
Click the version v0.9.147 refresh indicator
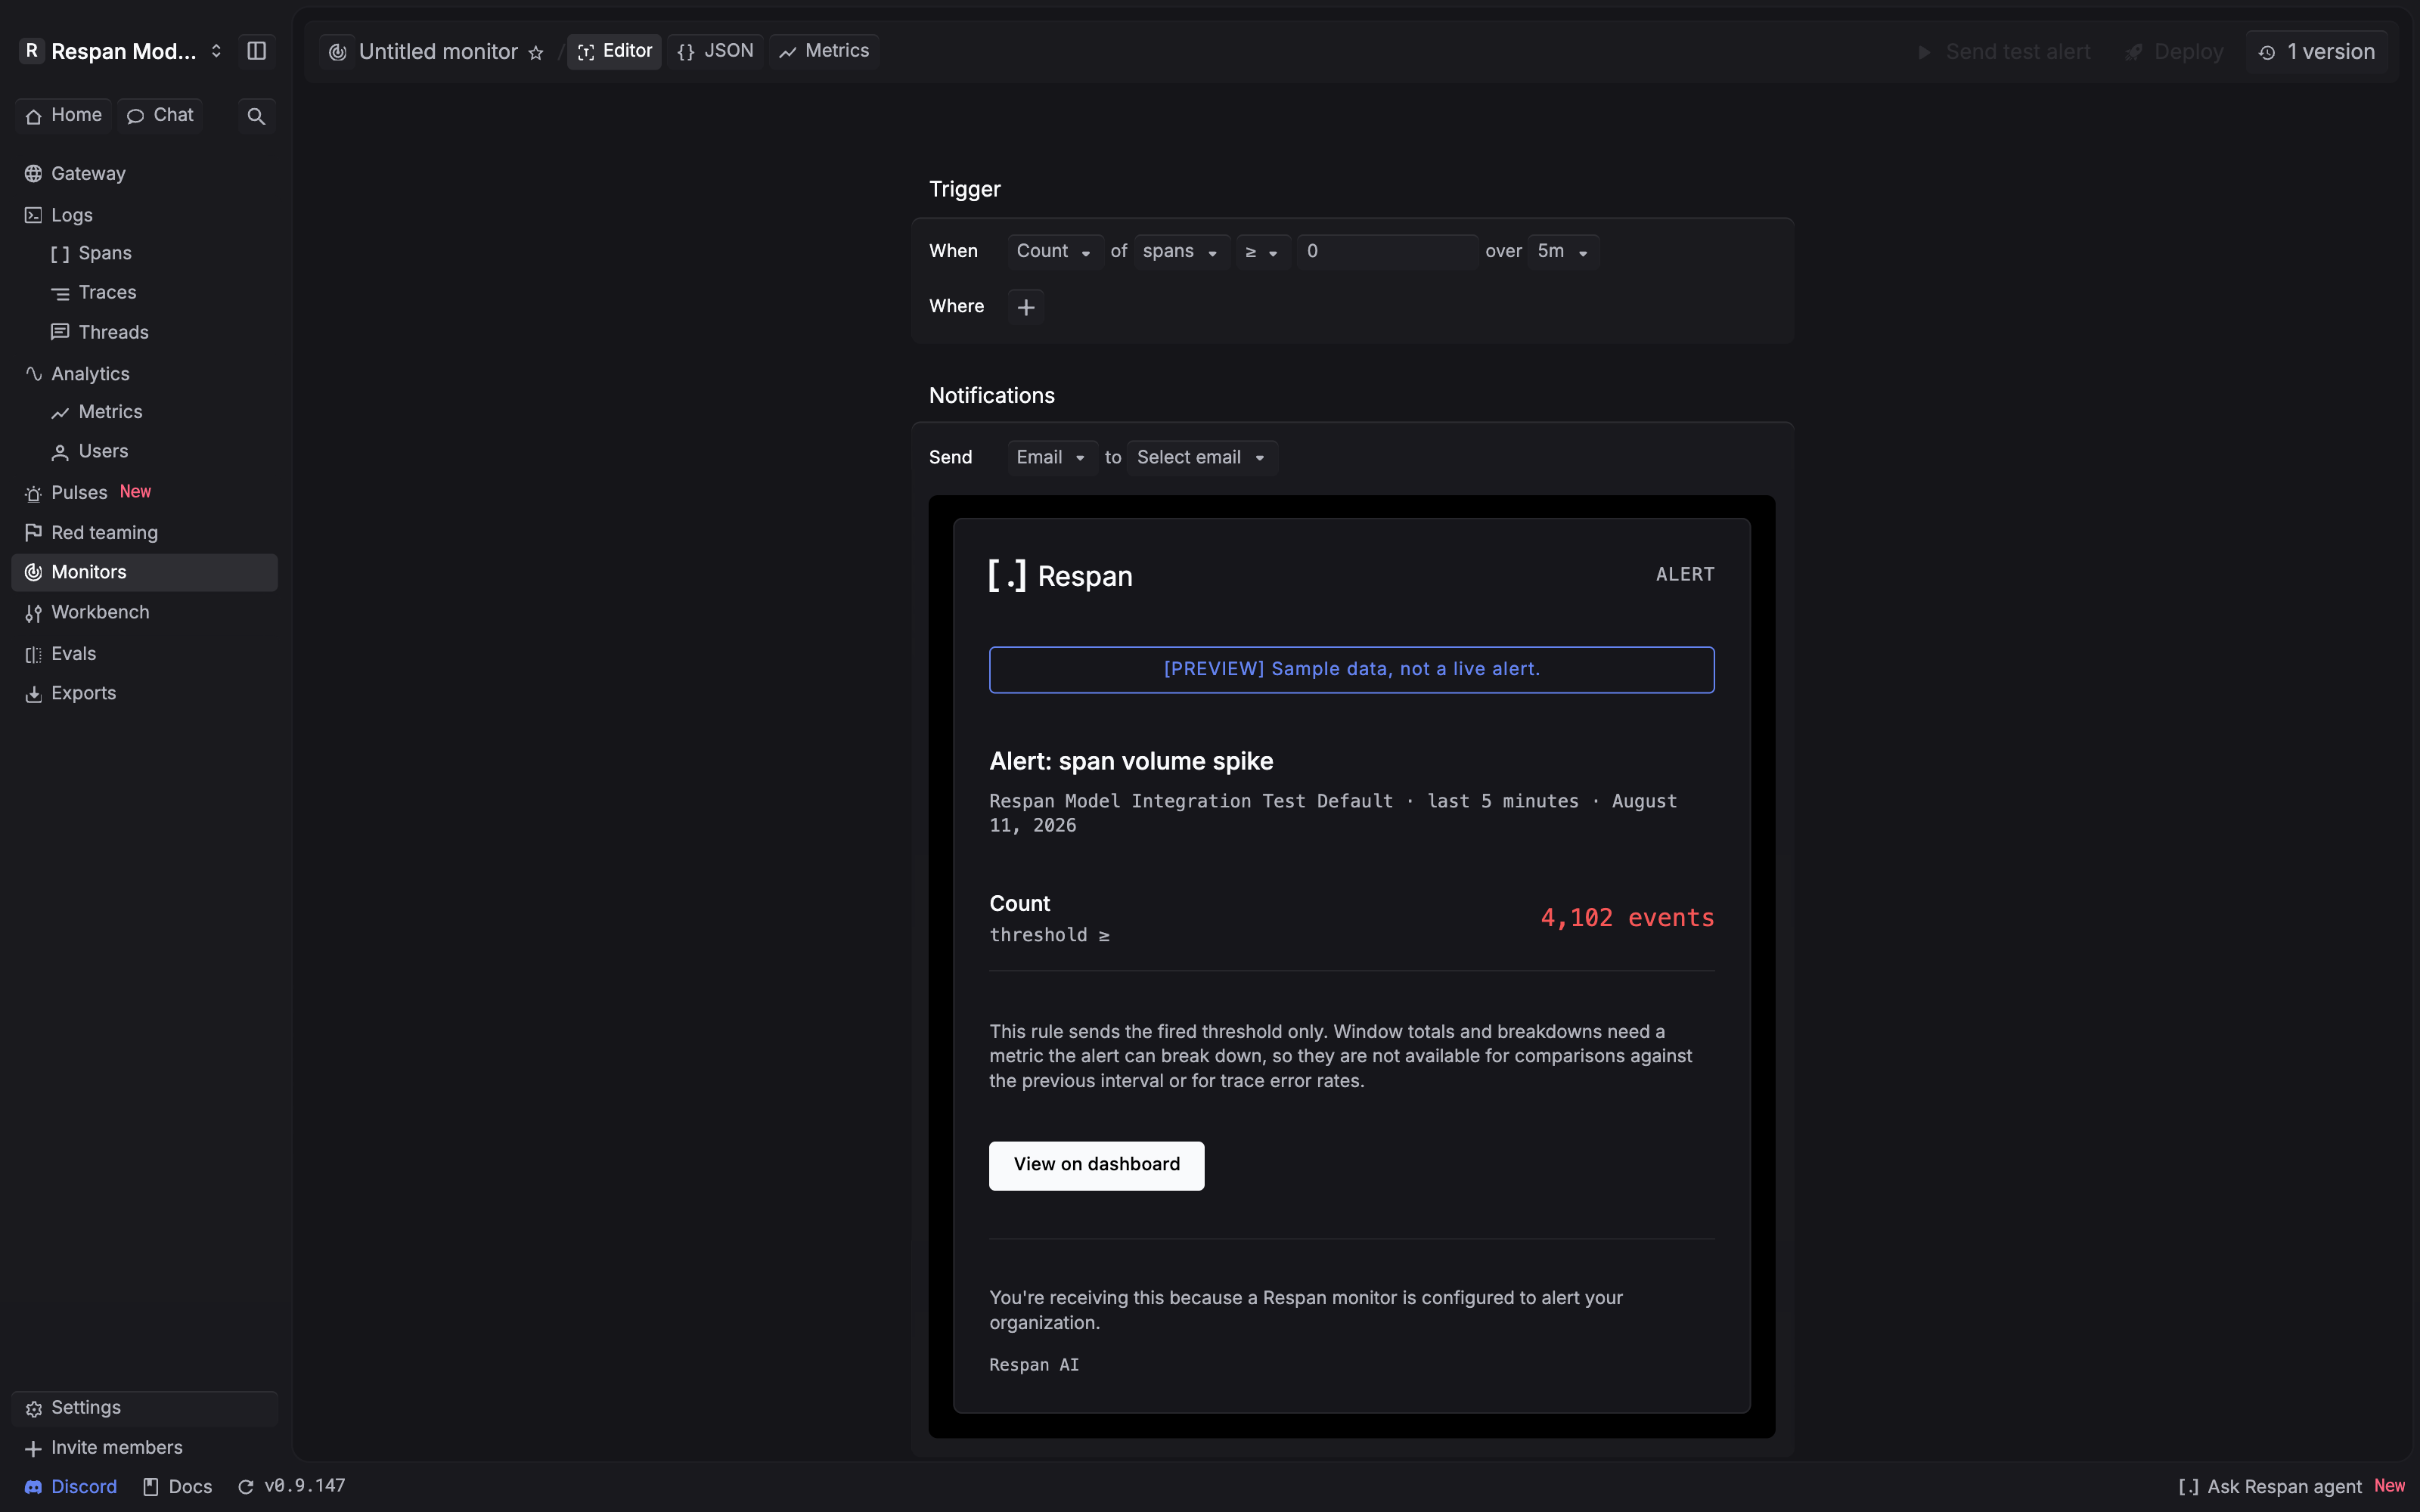click(292, 1487)
